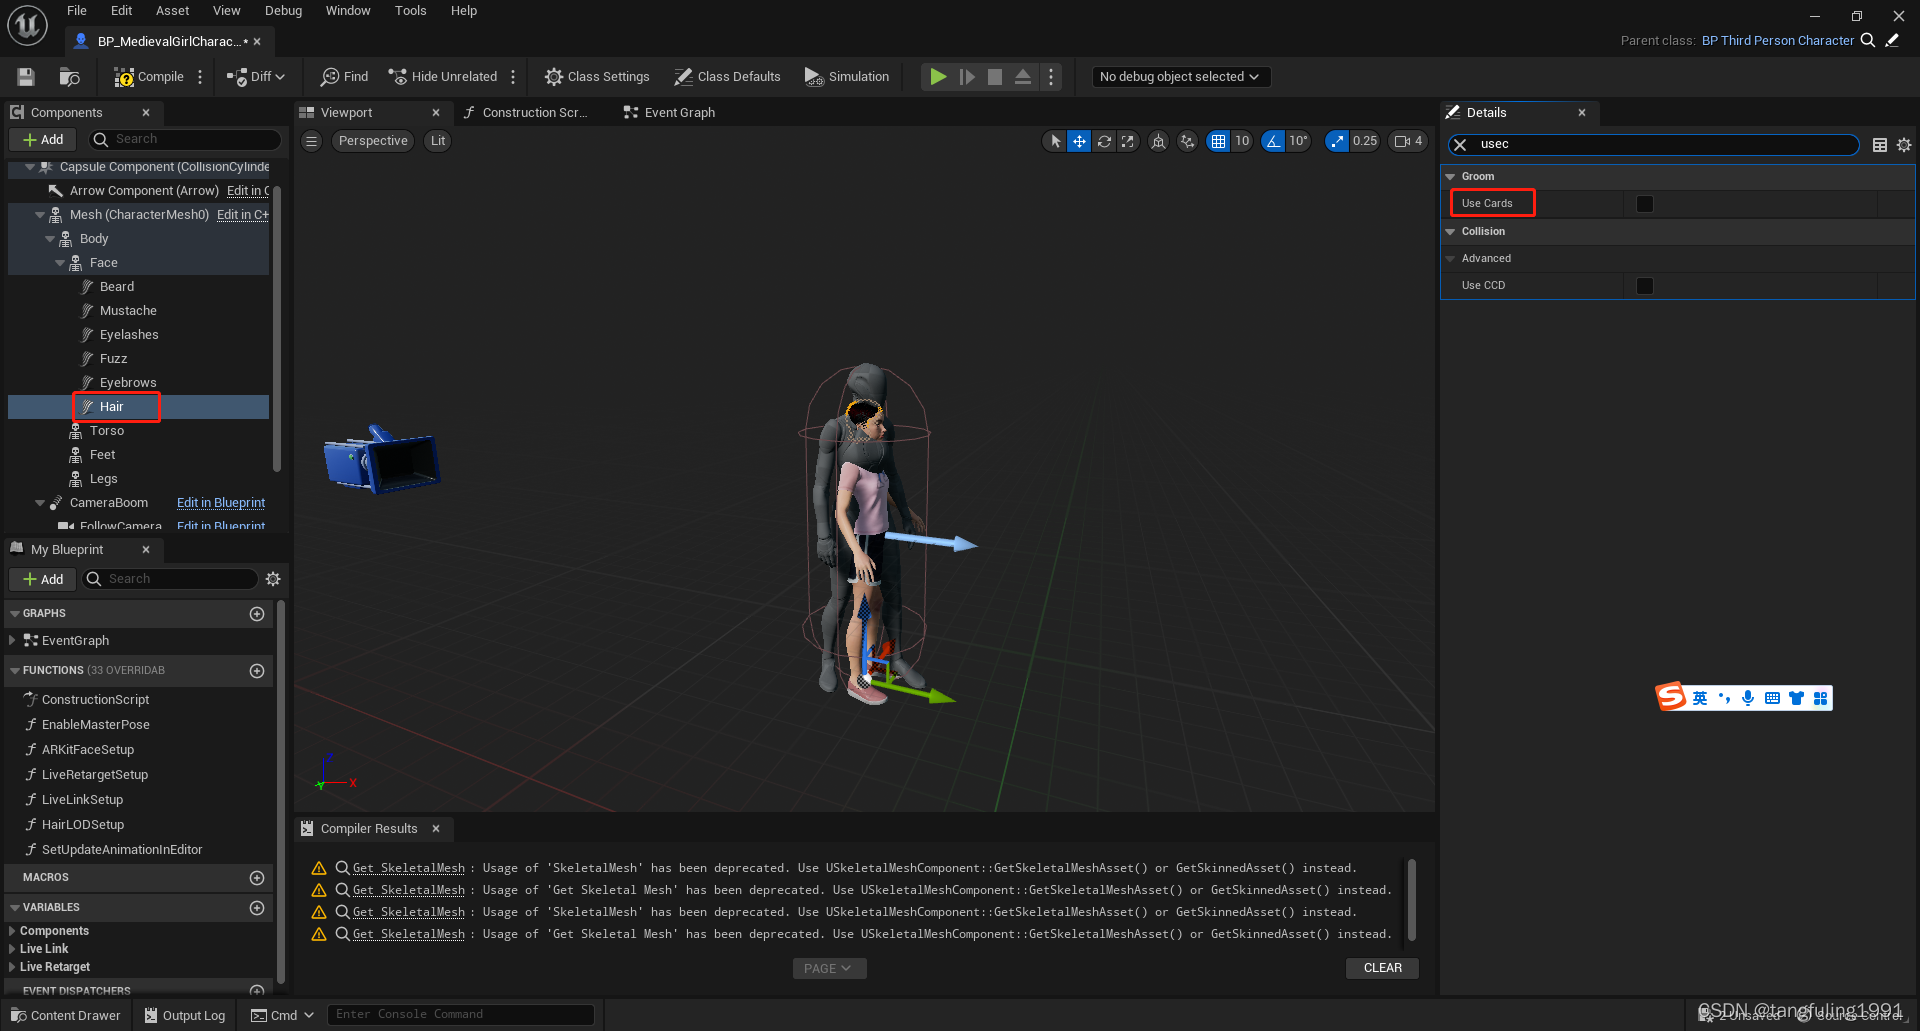Toggle scale snapping in viewport
Image resolution: width=1920 pixels, height=1031 pixels.
click(x=1337, y=141)
